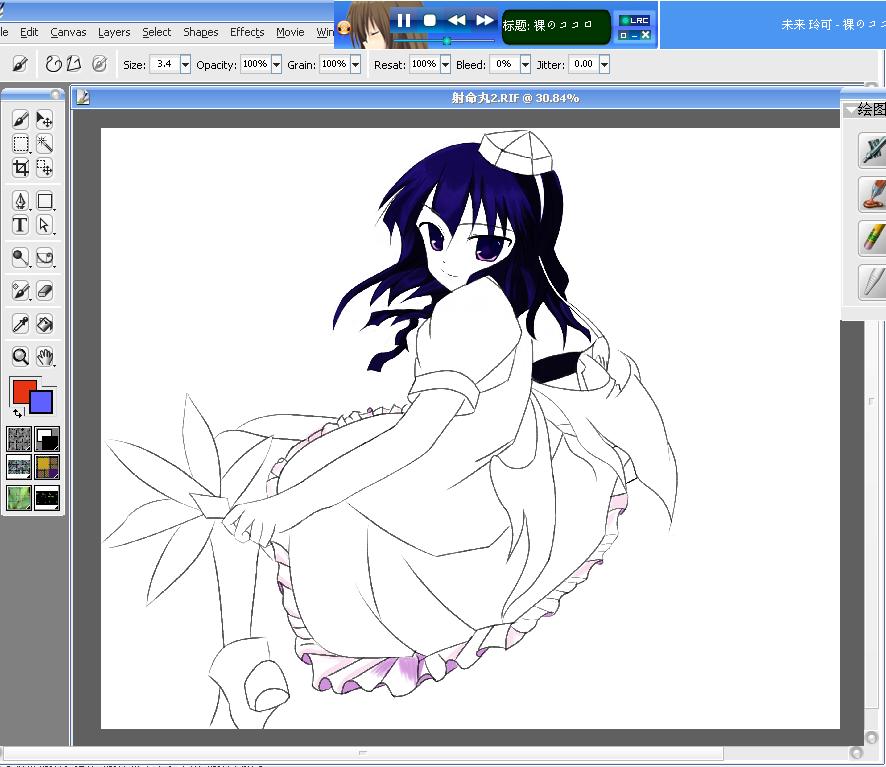886x767 pixels.
Task: Select the Selection Adjuster tool
Action: point(44,168)
